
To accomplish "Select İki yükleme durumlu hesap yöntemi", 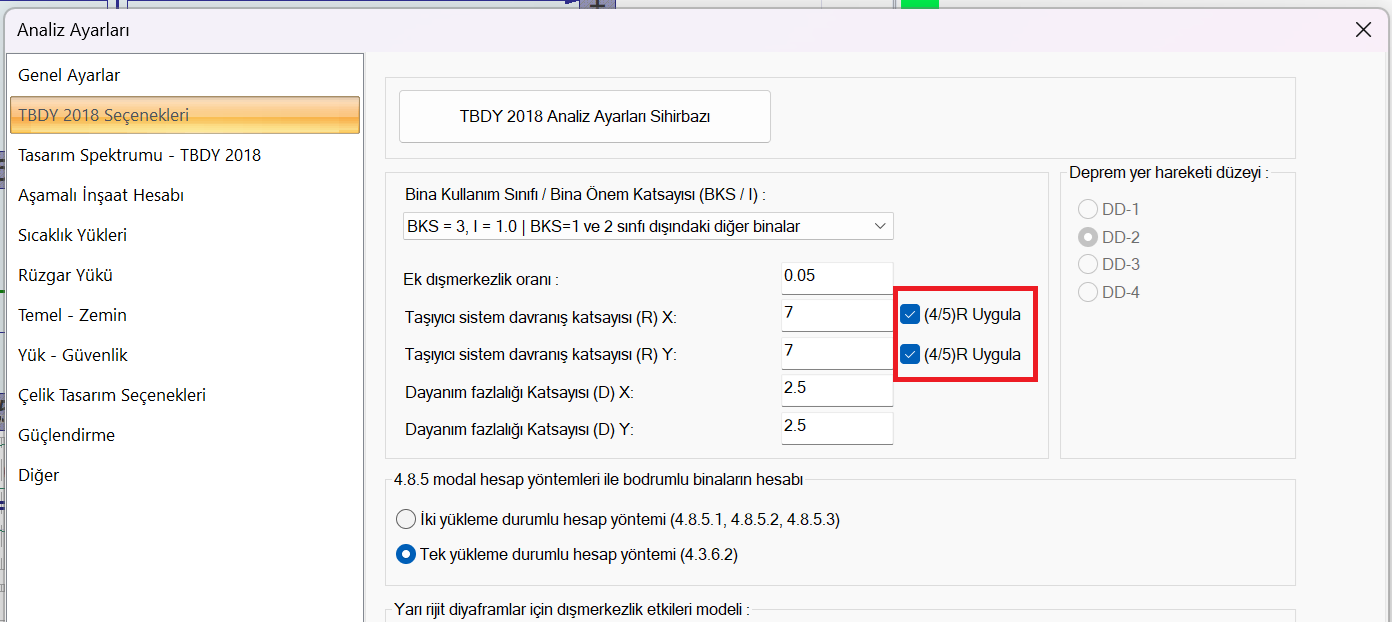I will (406, 520).
